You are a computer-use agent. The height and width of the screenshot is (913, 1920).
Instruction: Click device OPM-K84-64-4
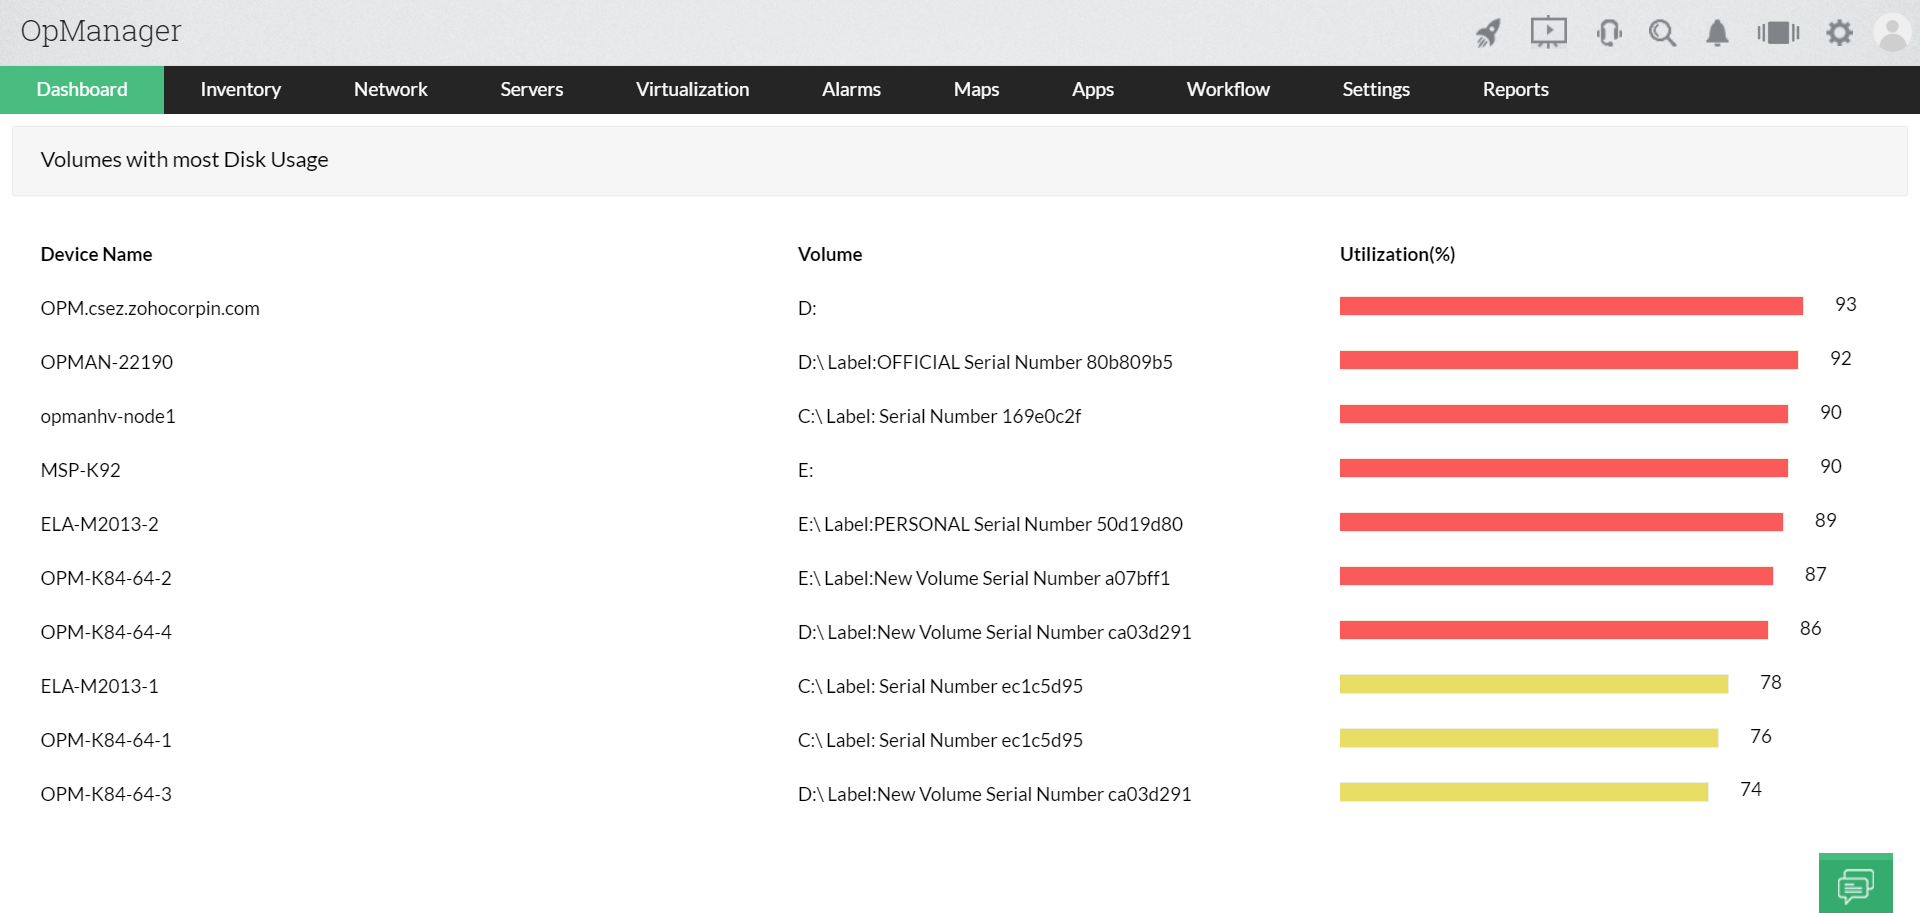(x=106, y=633)
